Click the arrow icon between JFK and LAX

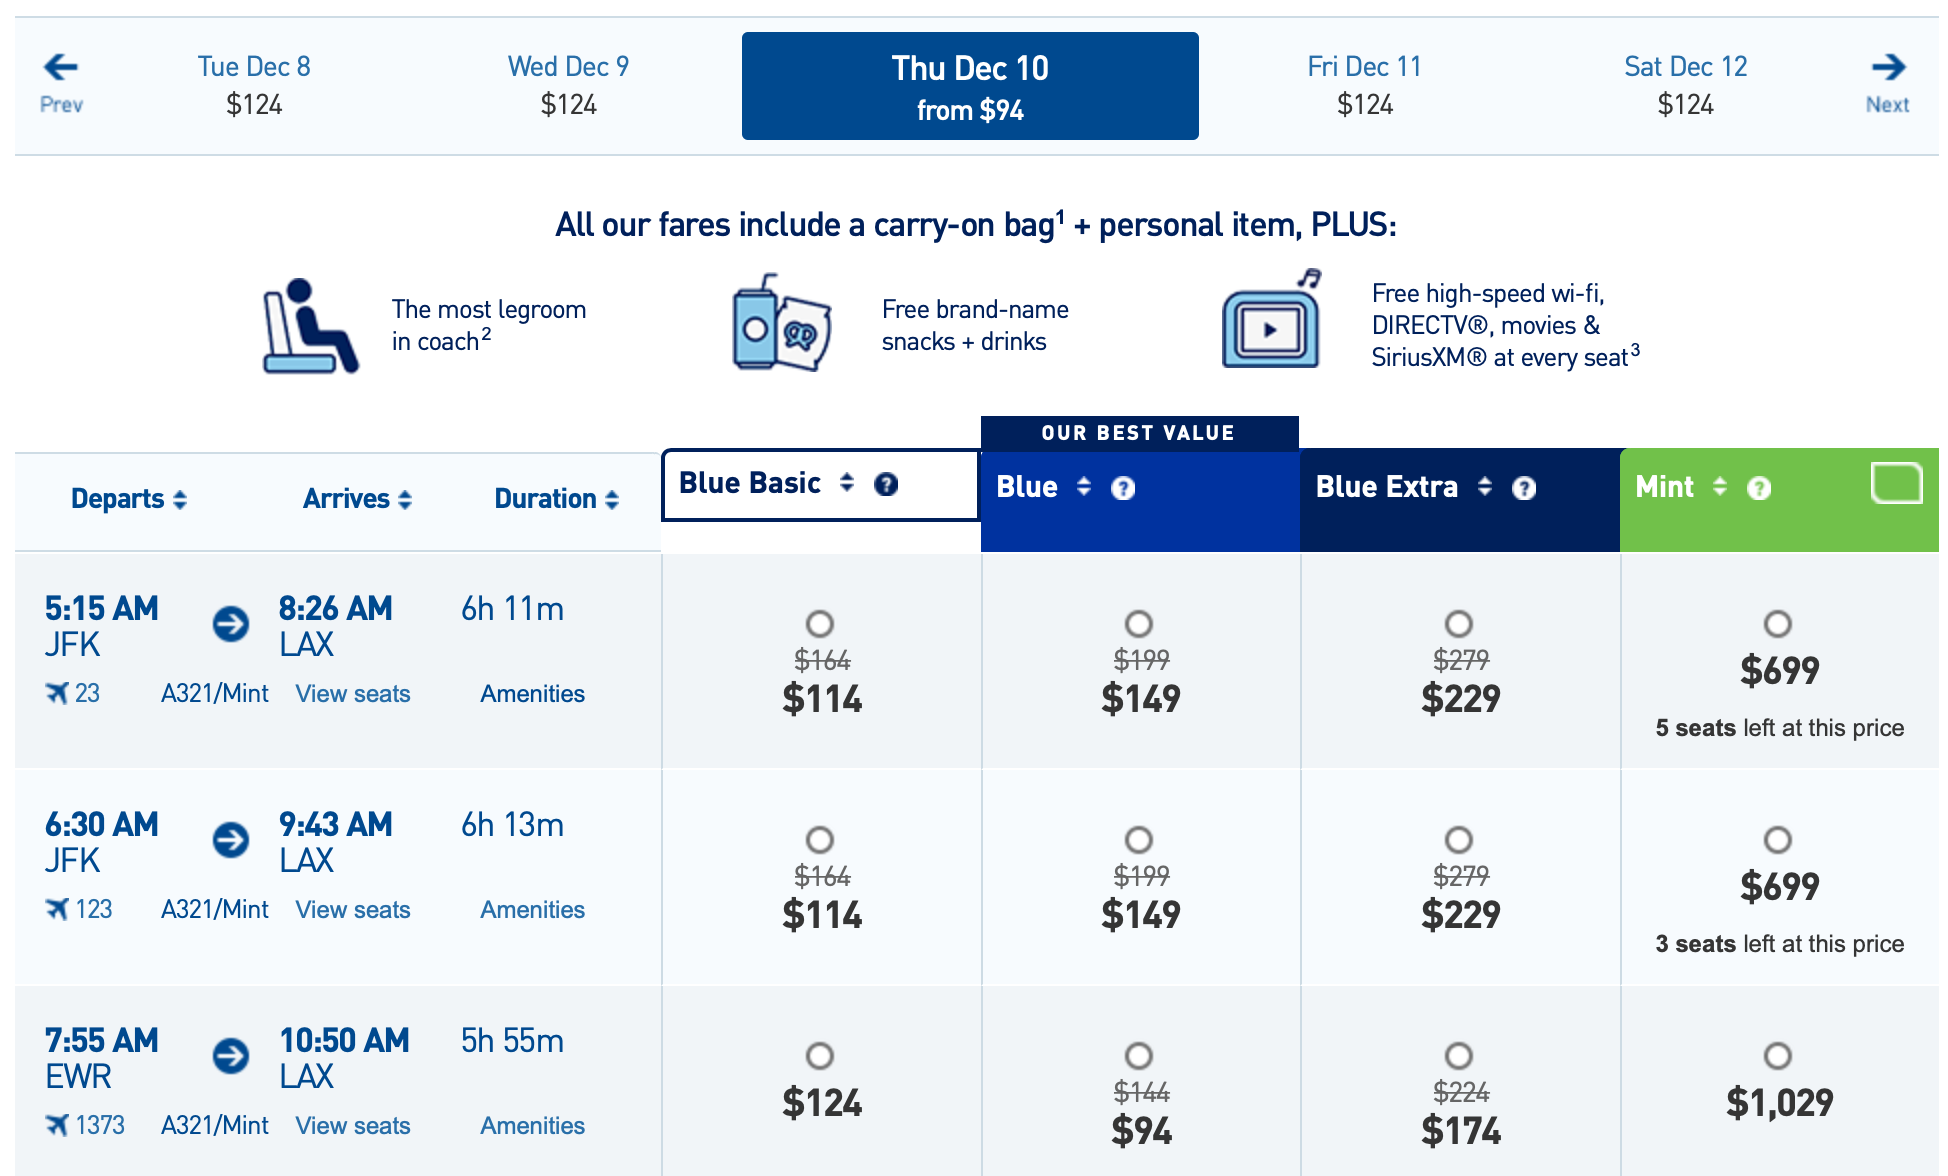[x=231, y=624]
